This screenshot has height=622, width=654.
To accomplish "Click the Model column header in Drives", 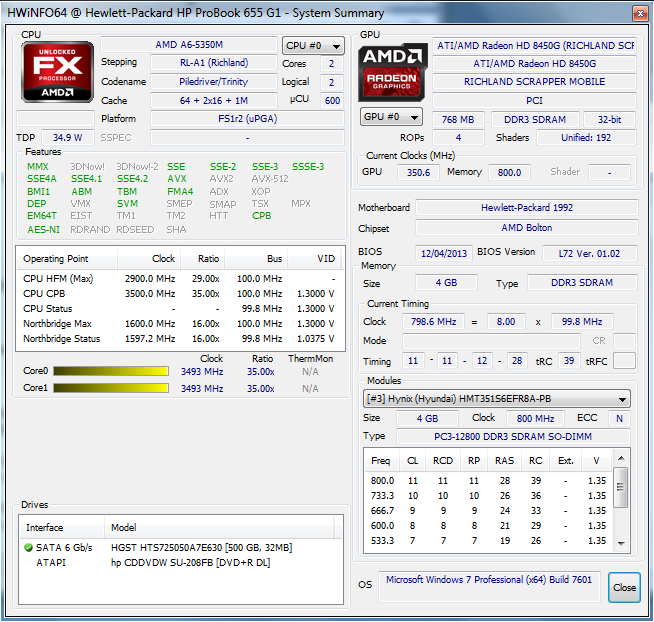I will pos(219,528).
